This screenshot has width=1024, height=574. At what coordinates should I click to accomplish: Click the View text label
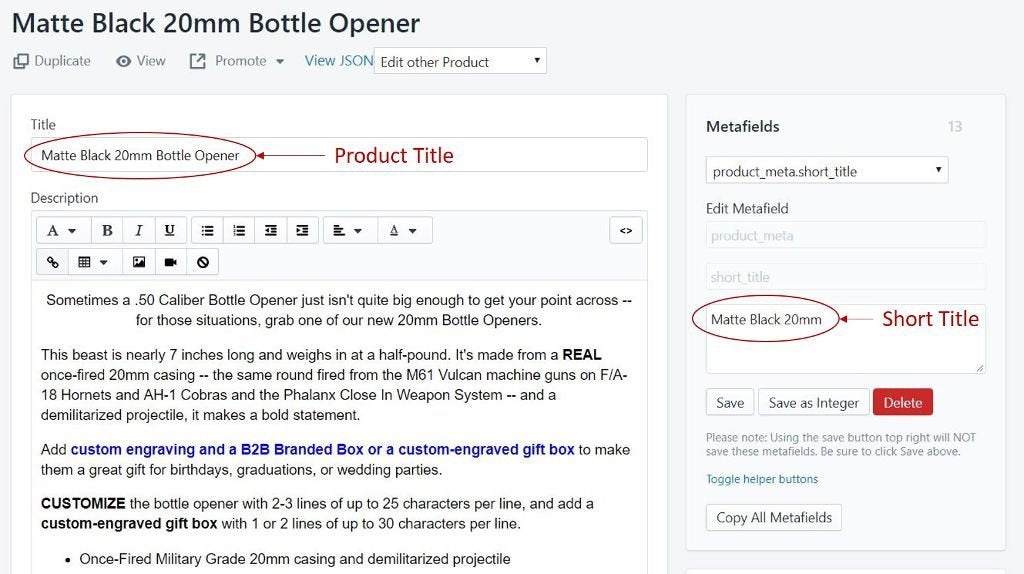click(x=151, y=61)
